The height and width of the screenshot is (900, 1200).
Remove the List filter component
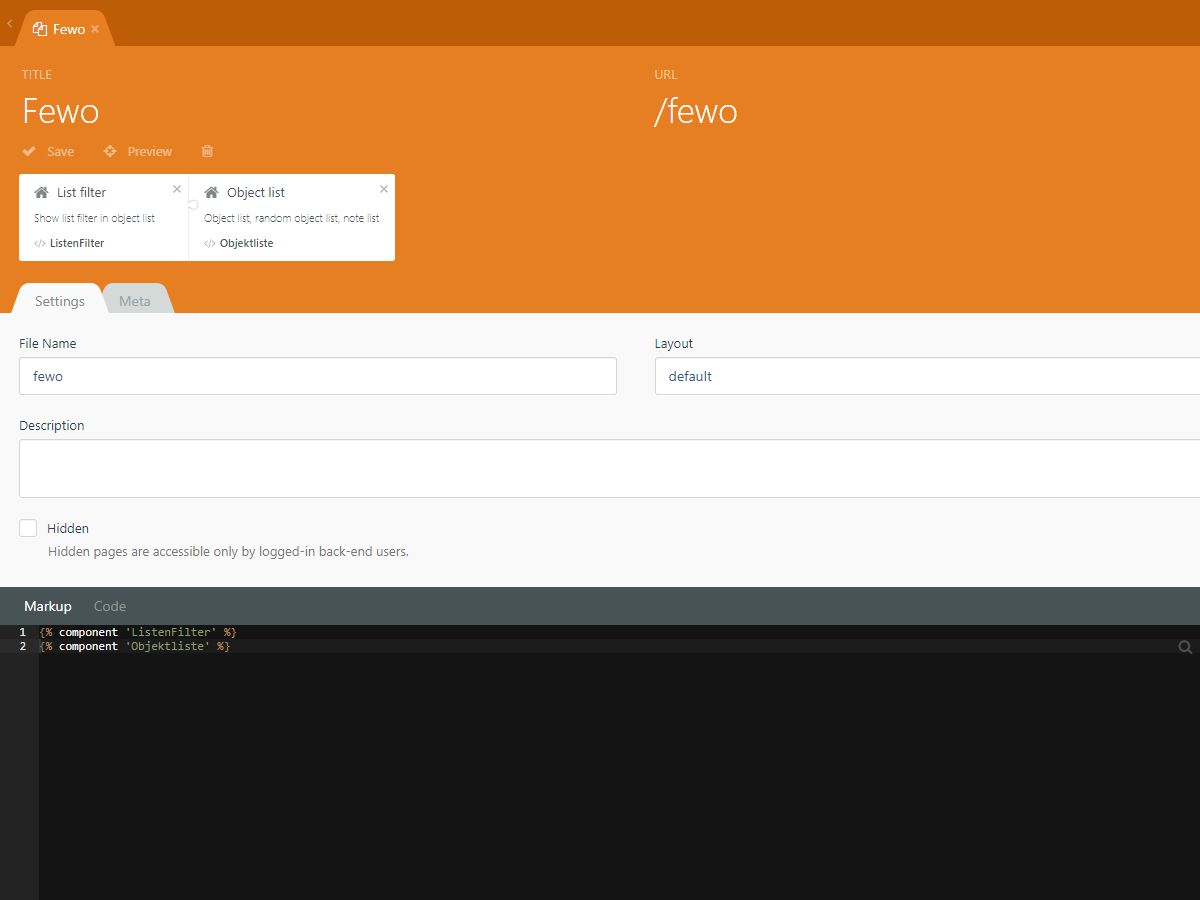coord(177,188)
